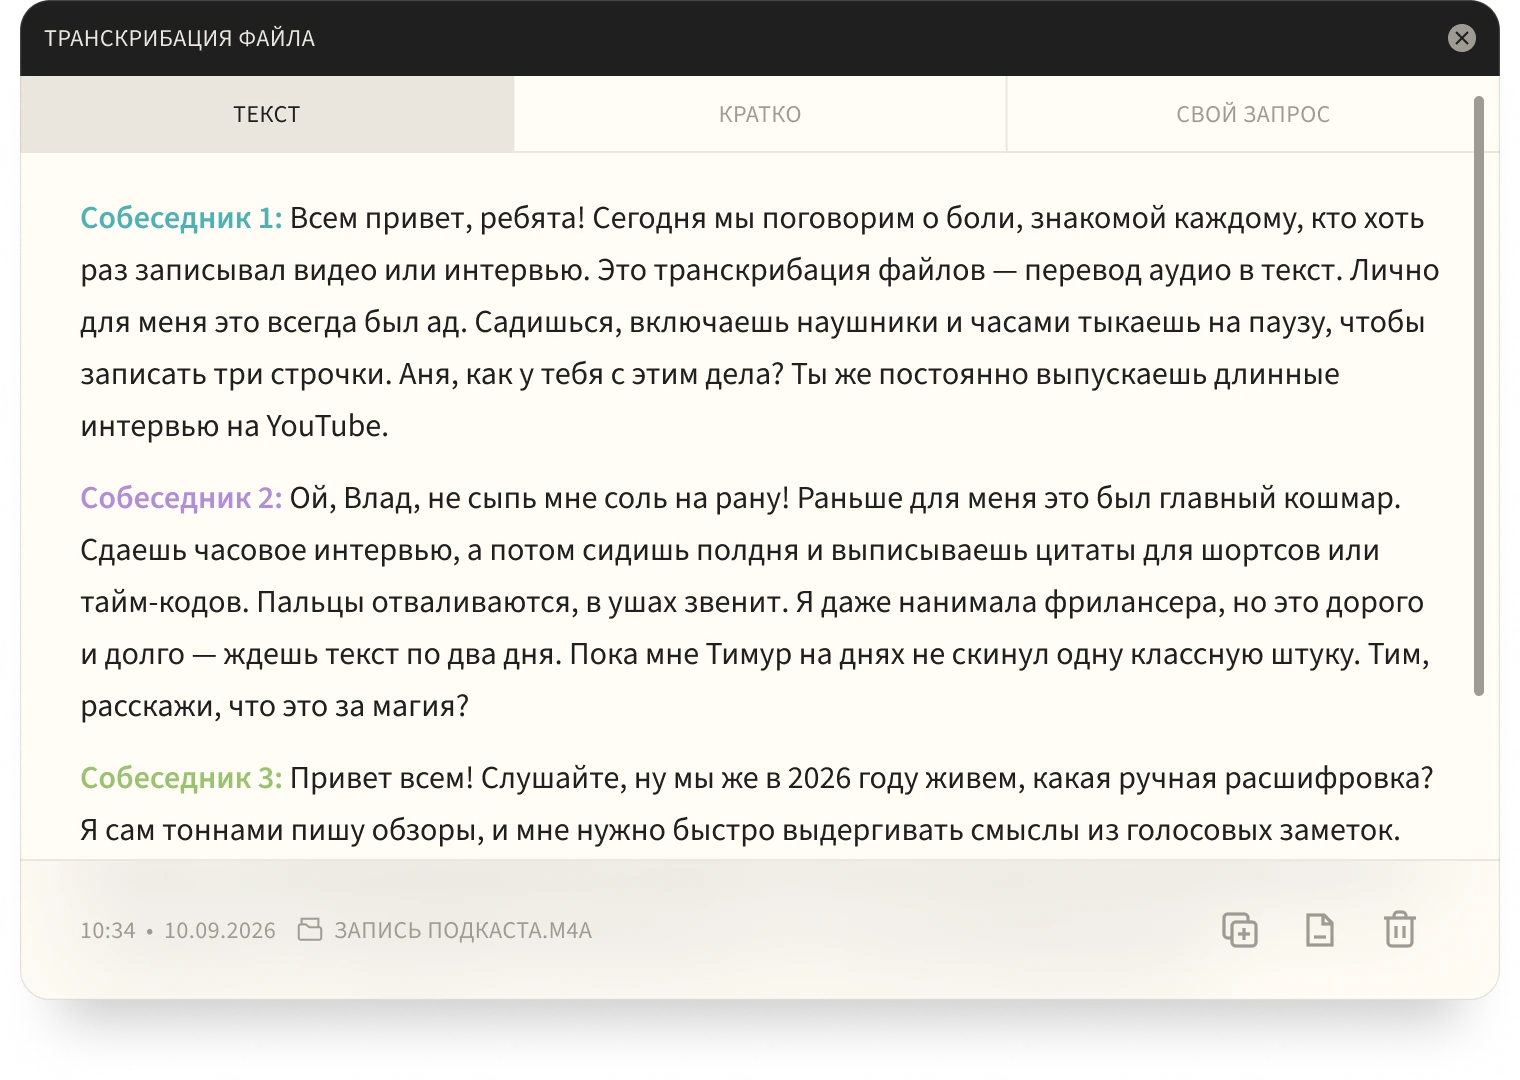
Task: Click the vertical scrollbar of the transcript
Action: point(1479,396)
